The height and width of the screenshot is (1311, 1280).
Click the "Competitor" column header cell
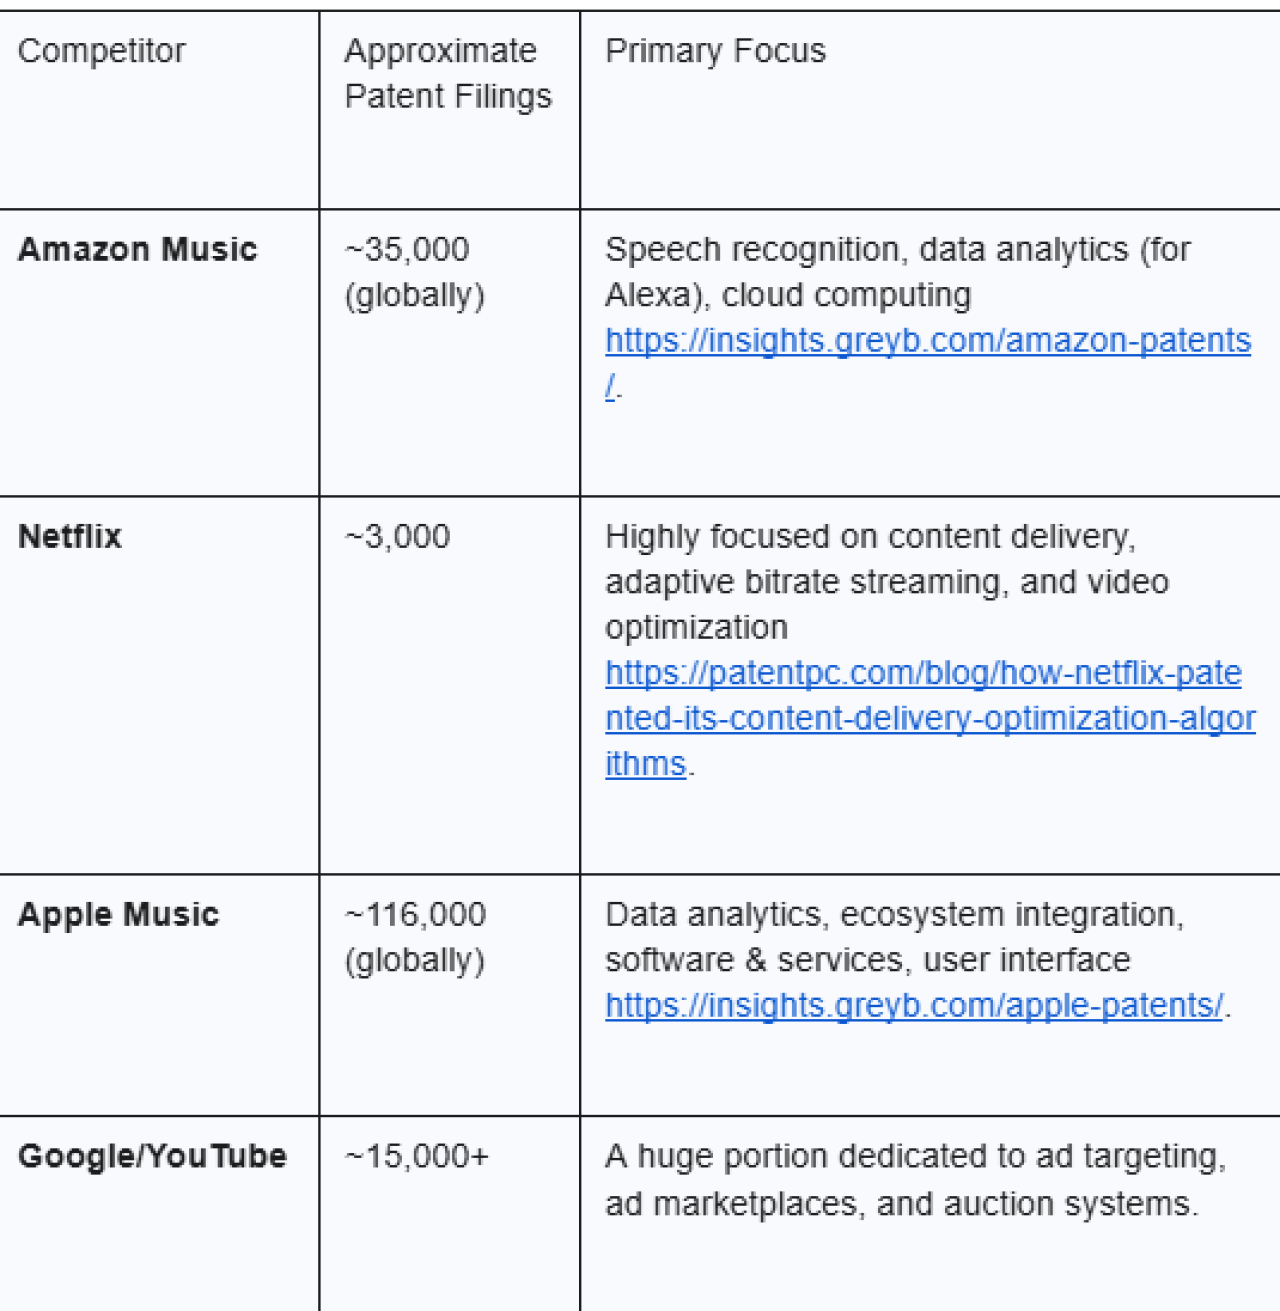point(102,51)
